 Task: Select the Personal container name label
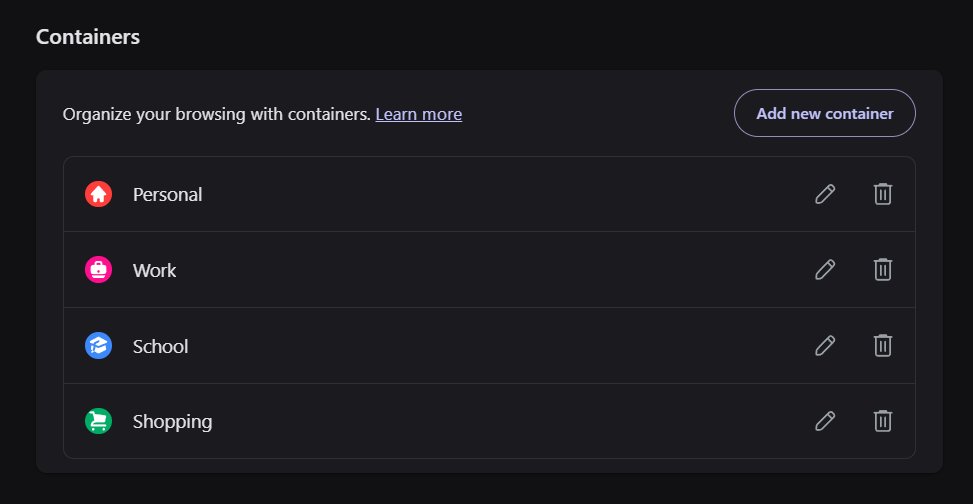coord(168,195)
